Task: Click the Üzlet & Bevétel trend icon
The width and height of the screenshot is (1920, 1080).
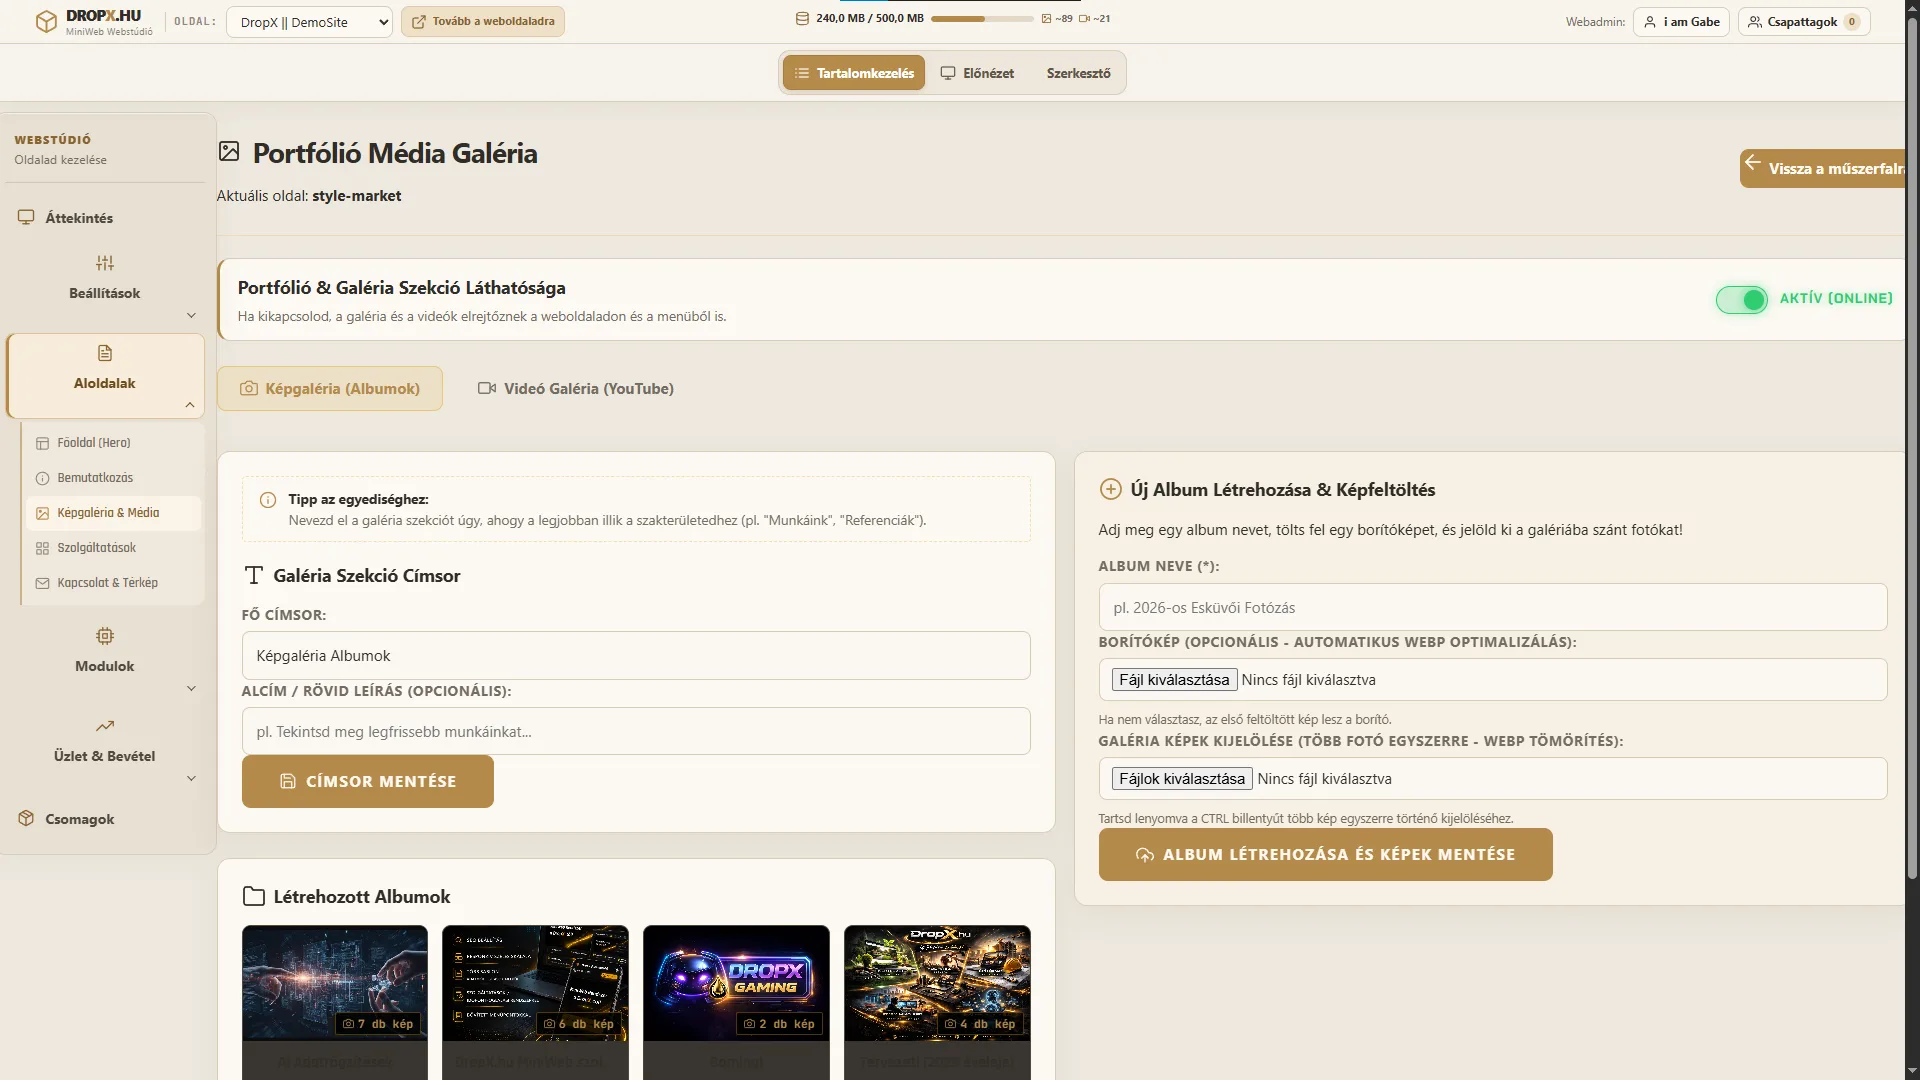Action: 105,726
